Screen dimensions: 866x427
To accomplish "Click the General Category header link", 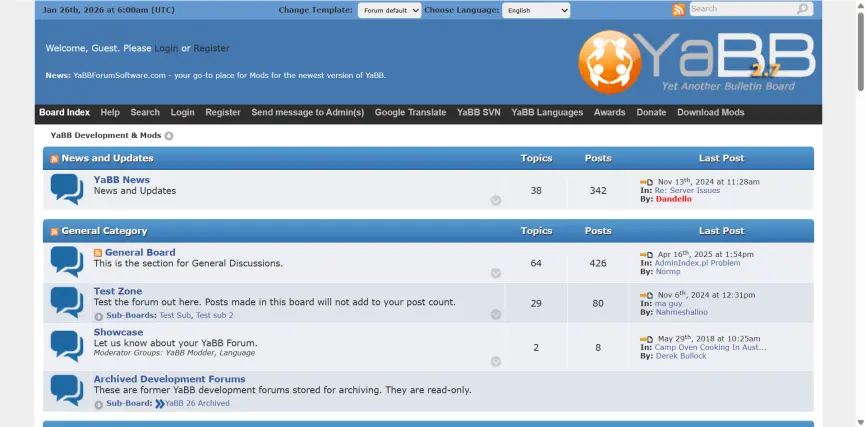I will 104,231.
